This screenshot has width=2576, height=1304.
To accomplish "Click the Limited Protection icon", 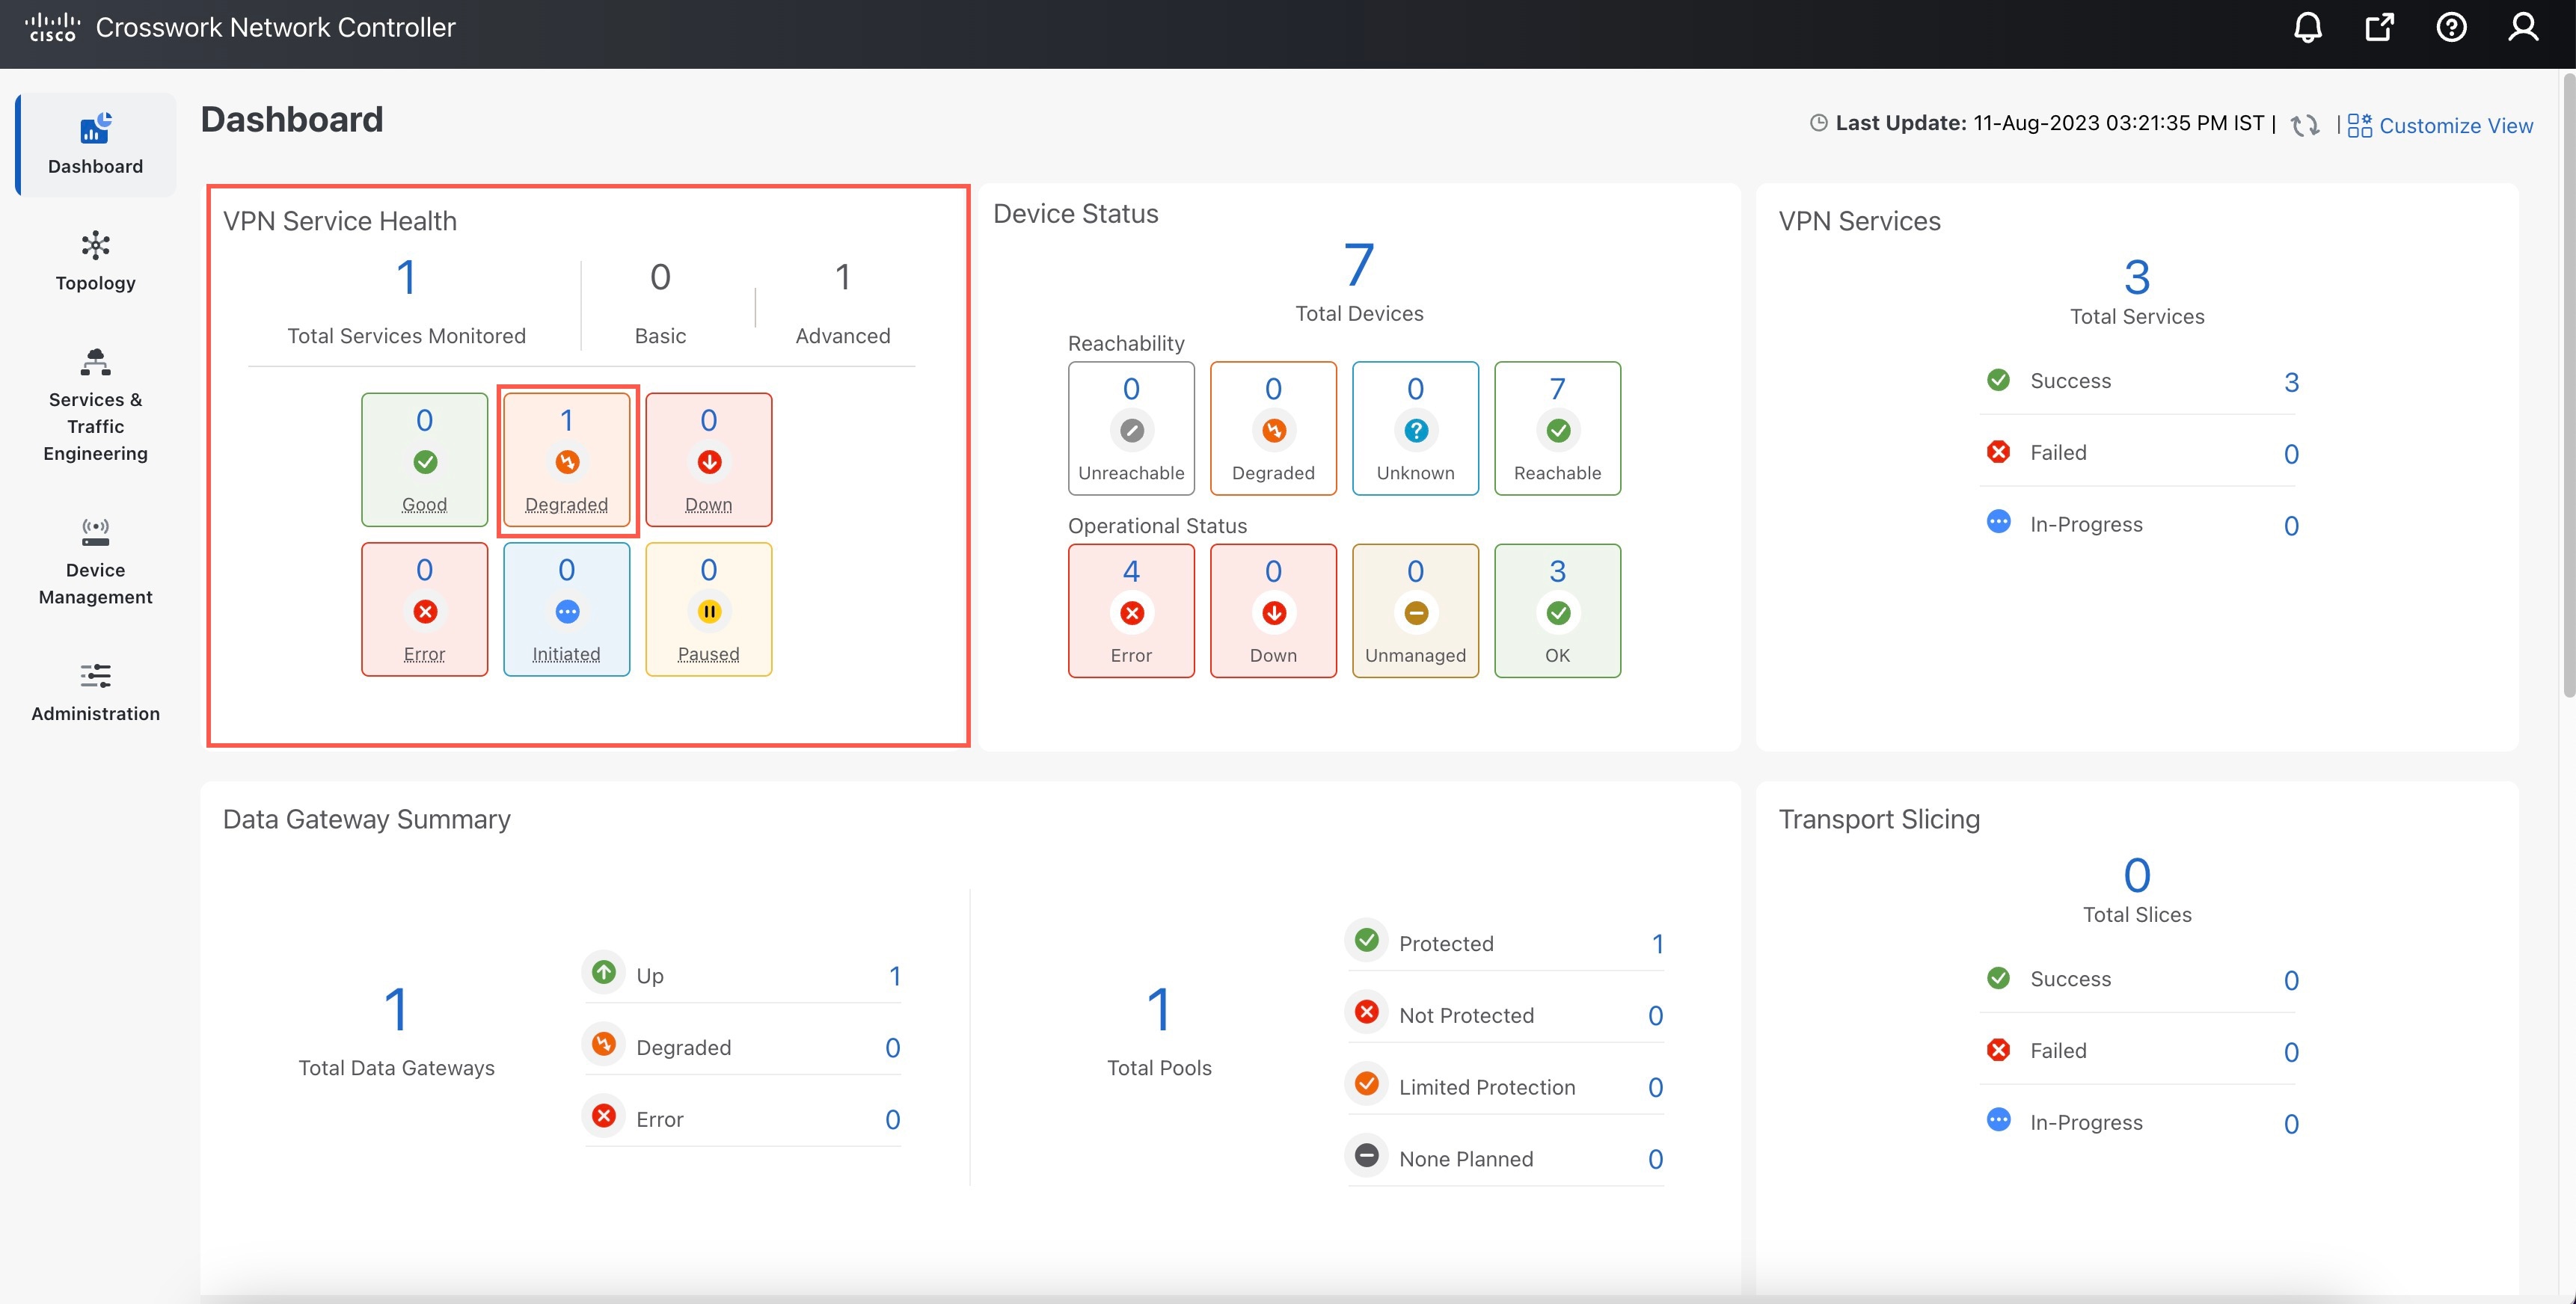I will pyautogui.click(x=1366, y=1084).
